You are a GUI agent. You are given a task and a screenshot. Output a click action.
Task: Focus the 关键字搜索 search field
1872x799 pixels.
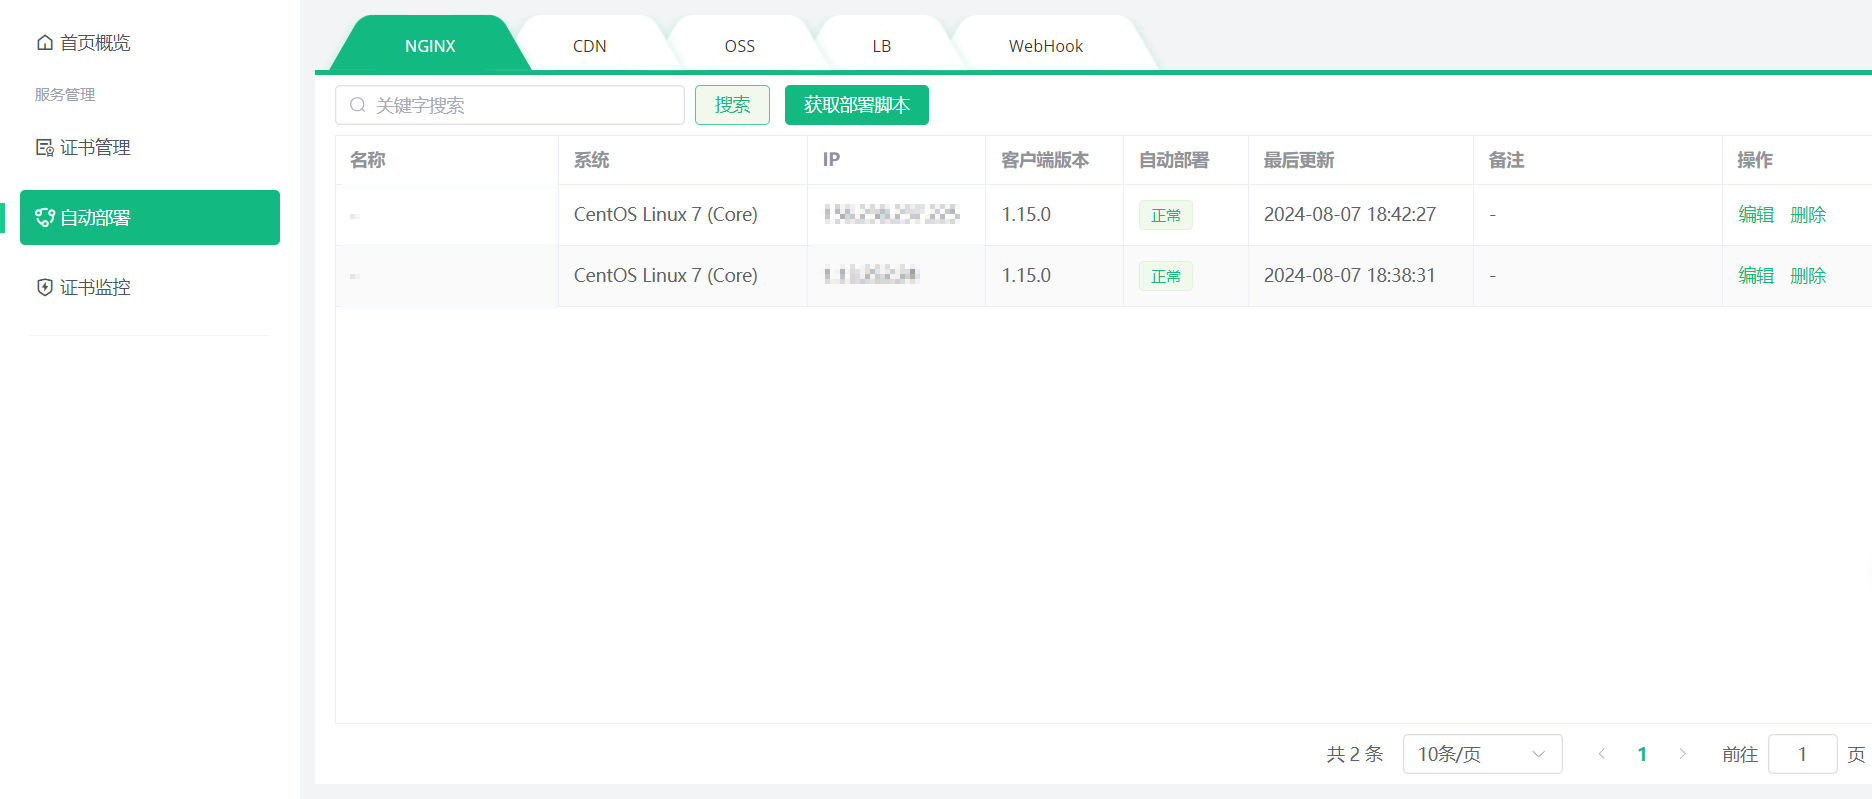click(510, 105)
